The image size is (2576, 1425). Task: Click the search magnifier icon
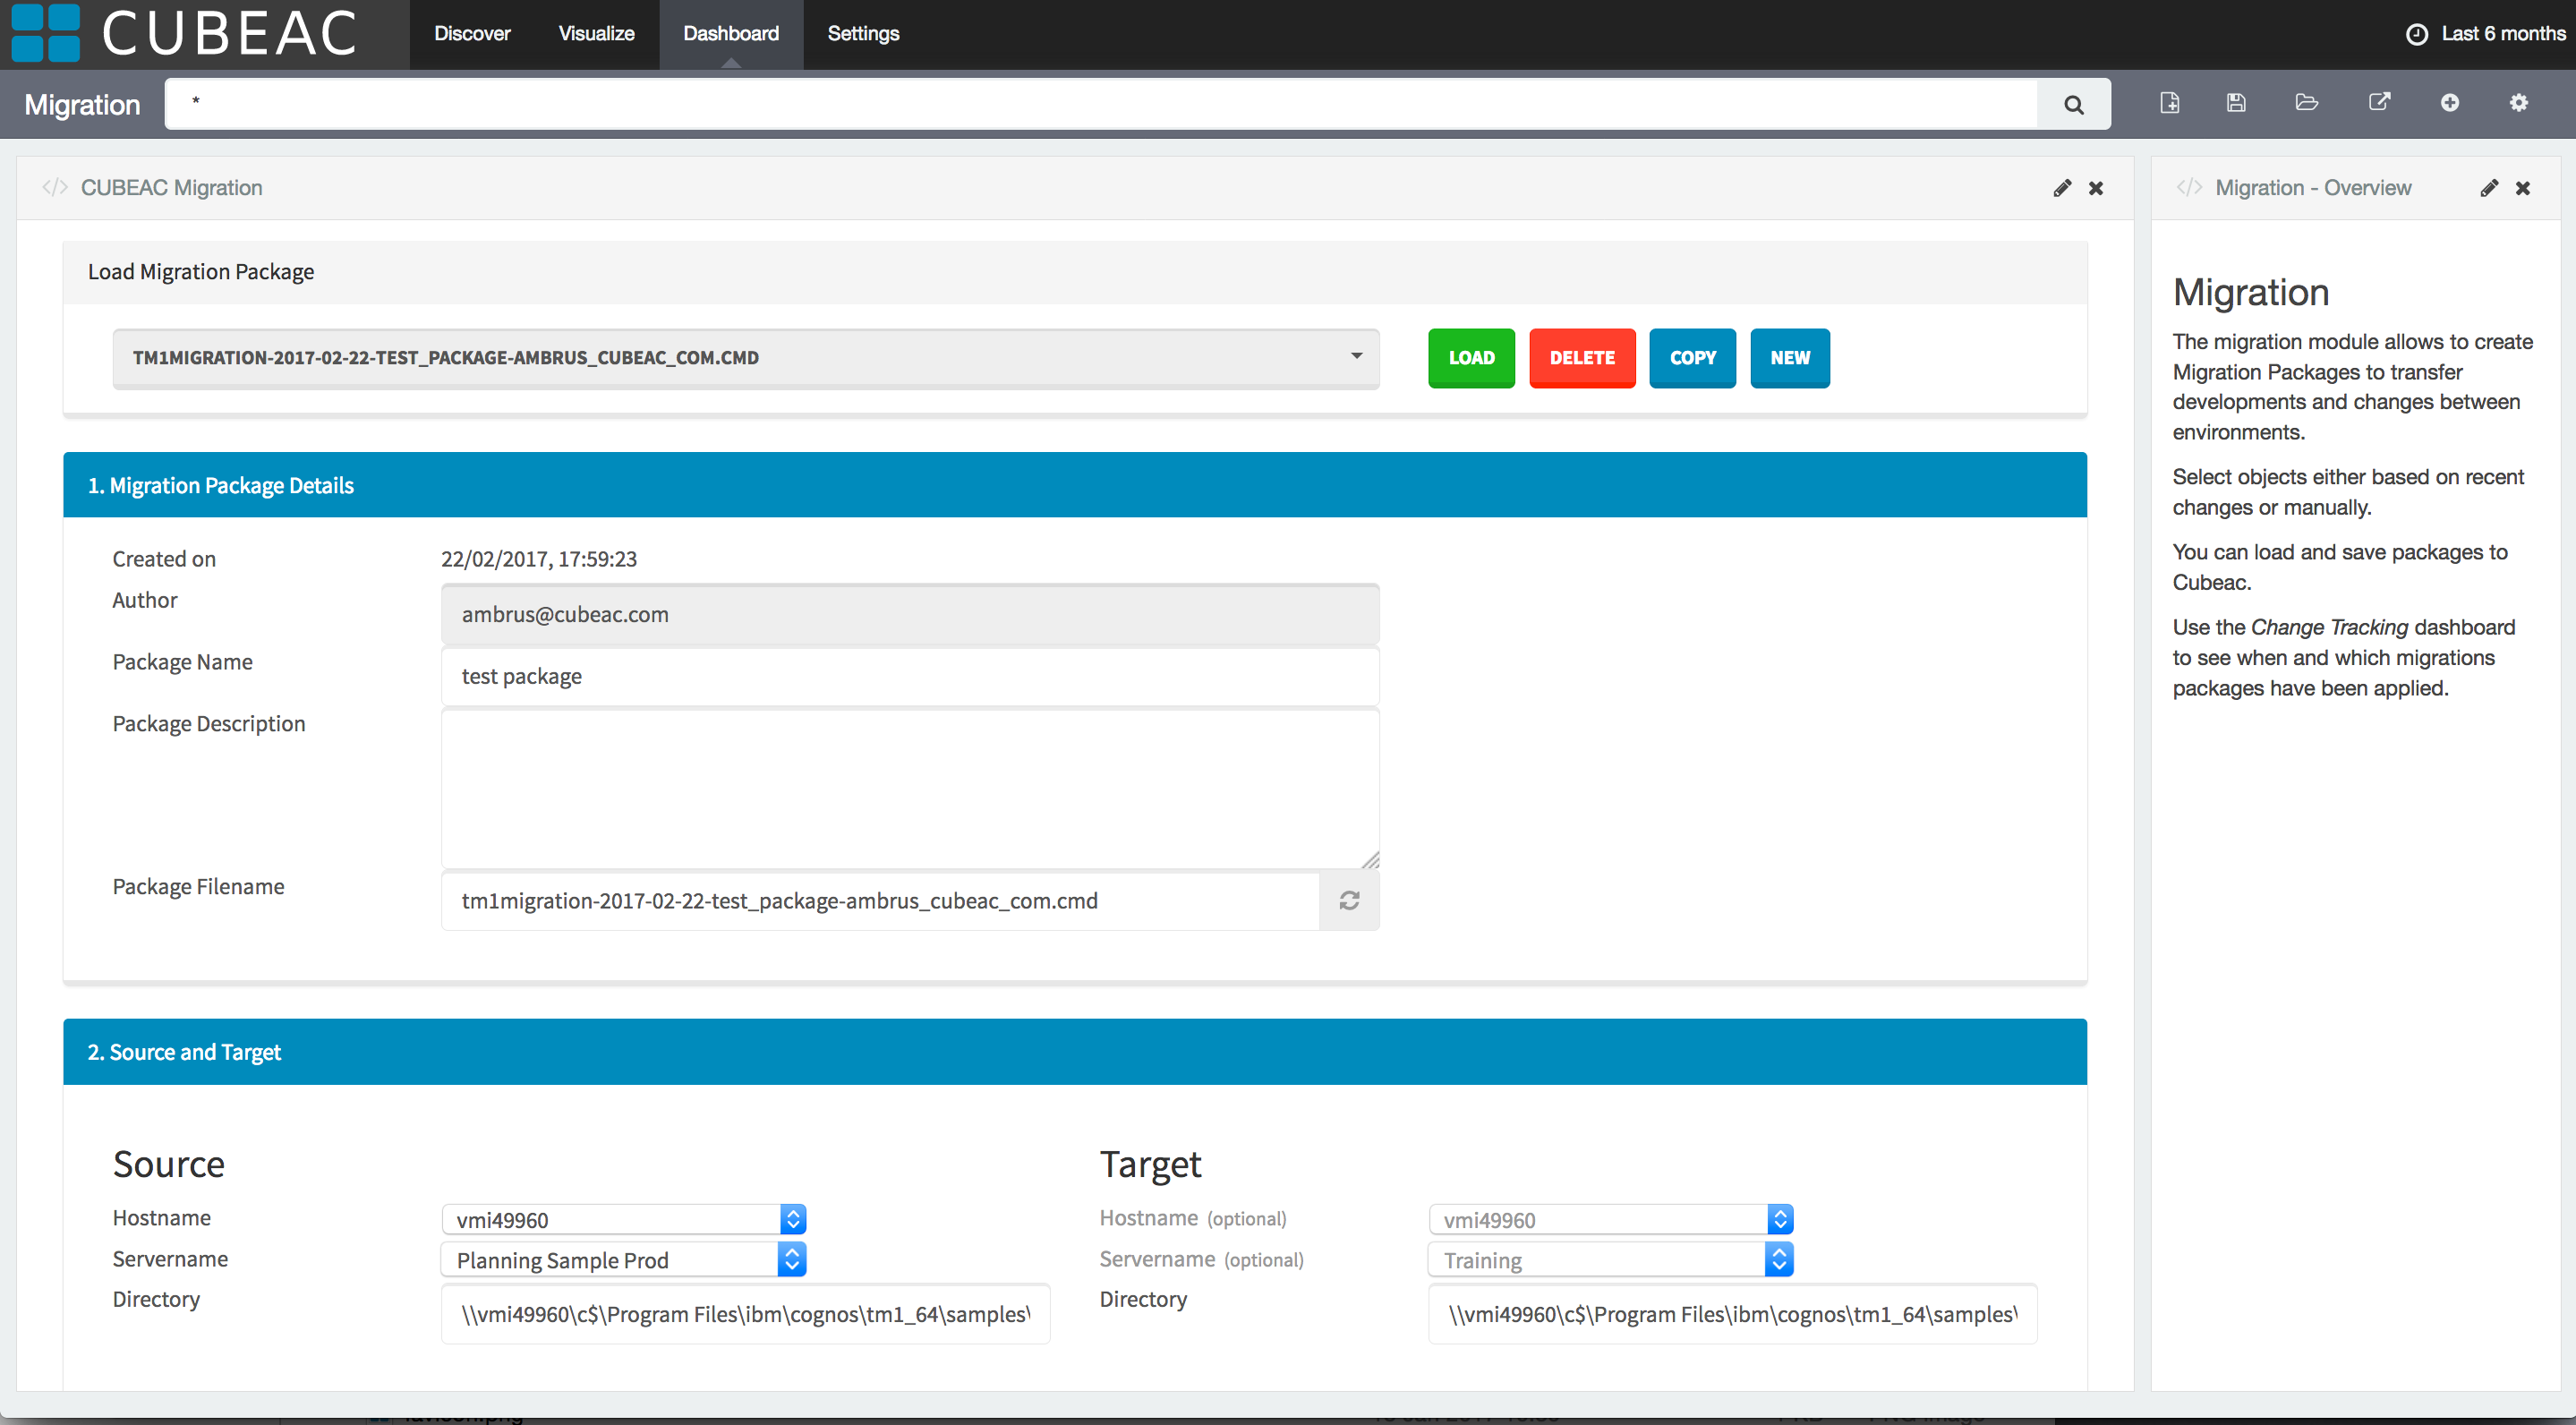[2073, 104]
